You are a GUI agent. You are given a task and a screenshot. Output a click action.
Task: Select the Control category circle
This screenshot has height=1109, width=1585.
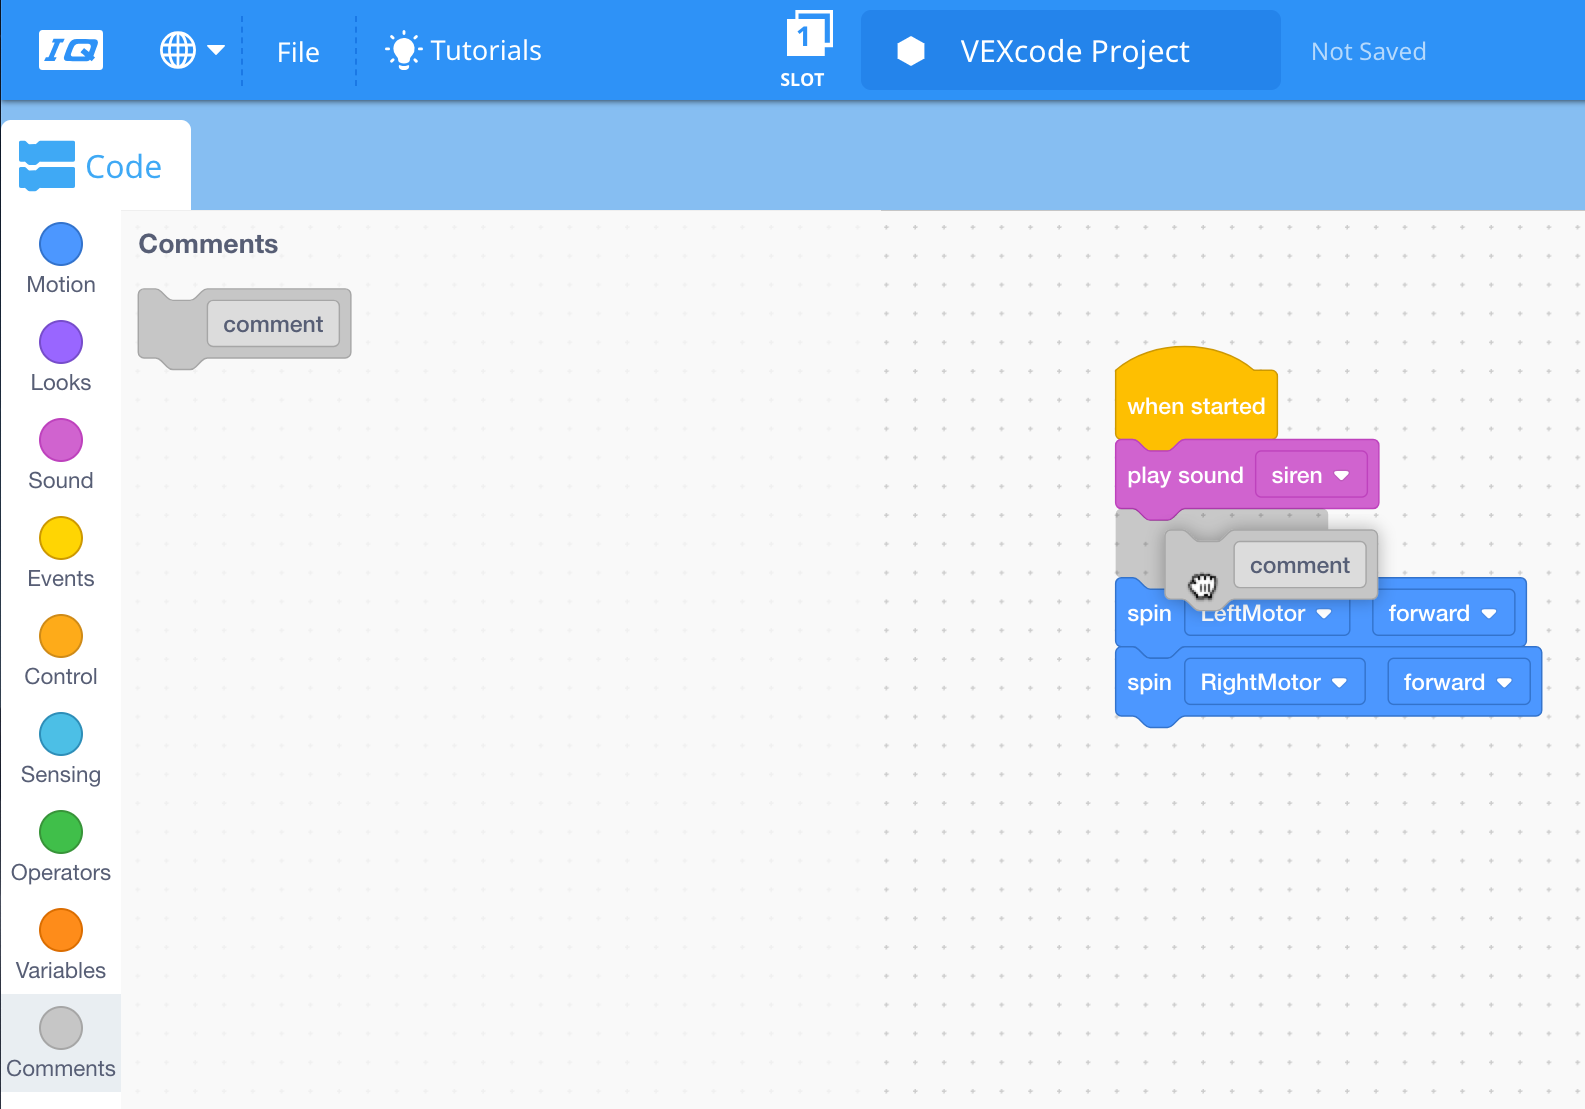61,636
